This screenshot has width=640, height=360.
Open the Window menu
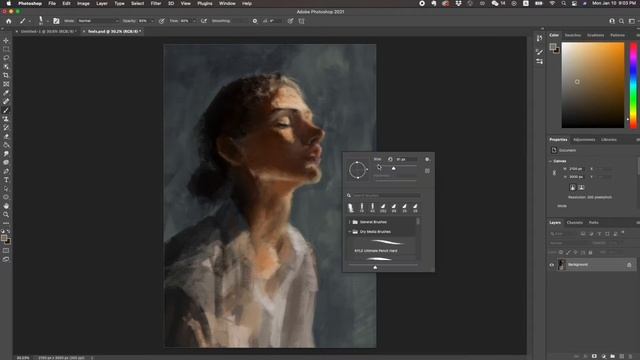pyautogui.click(x=227, y=3)
